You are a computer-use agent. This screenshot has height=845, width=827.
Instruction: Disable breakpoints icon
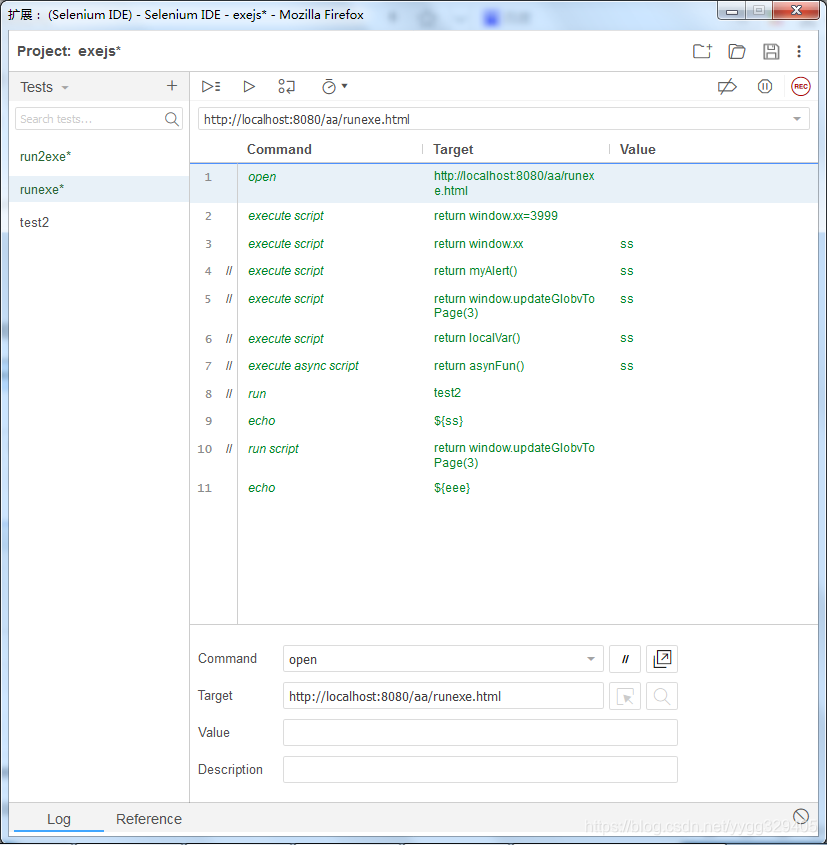[x=727, y=86]
